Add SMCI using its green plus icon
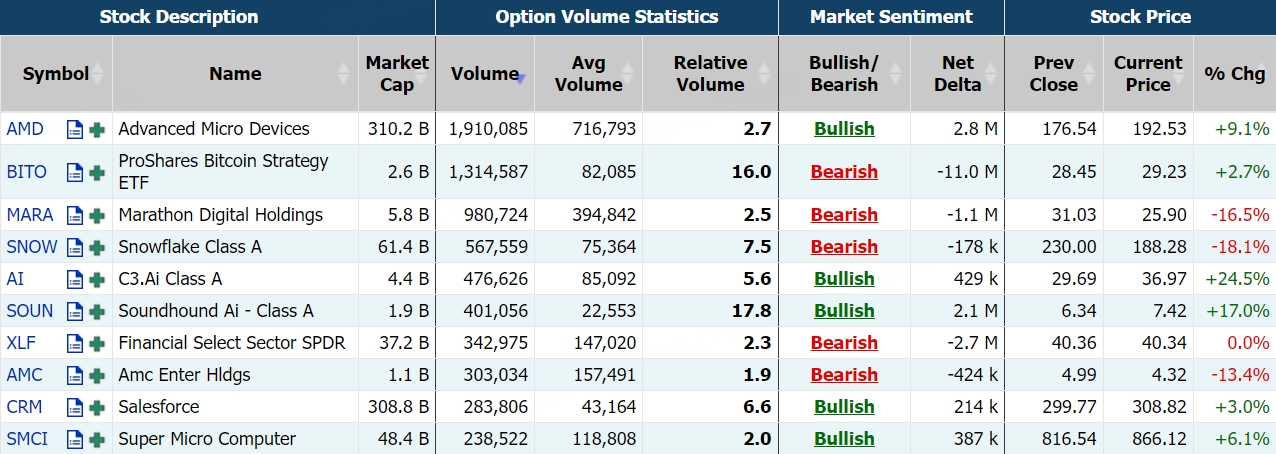Image resolution: width=1276 pixels, height=454 pixels. click(x=97, y=439)
